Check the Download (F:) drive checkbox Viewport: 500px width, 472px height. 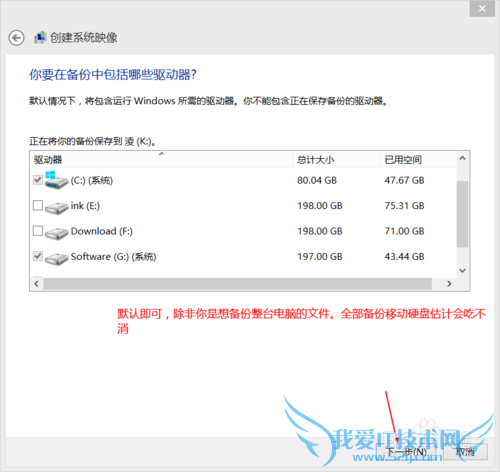38,231
